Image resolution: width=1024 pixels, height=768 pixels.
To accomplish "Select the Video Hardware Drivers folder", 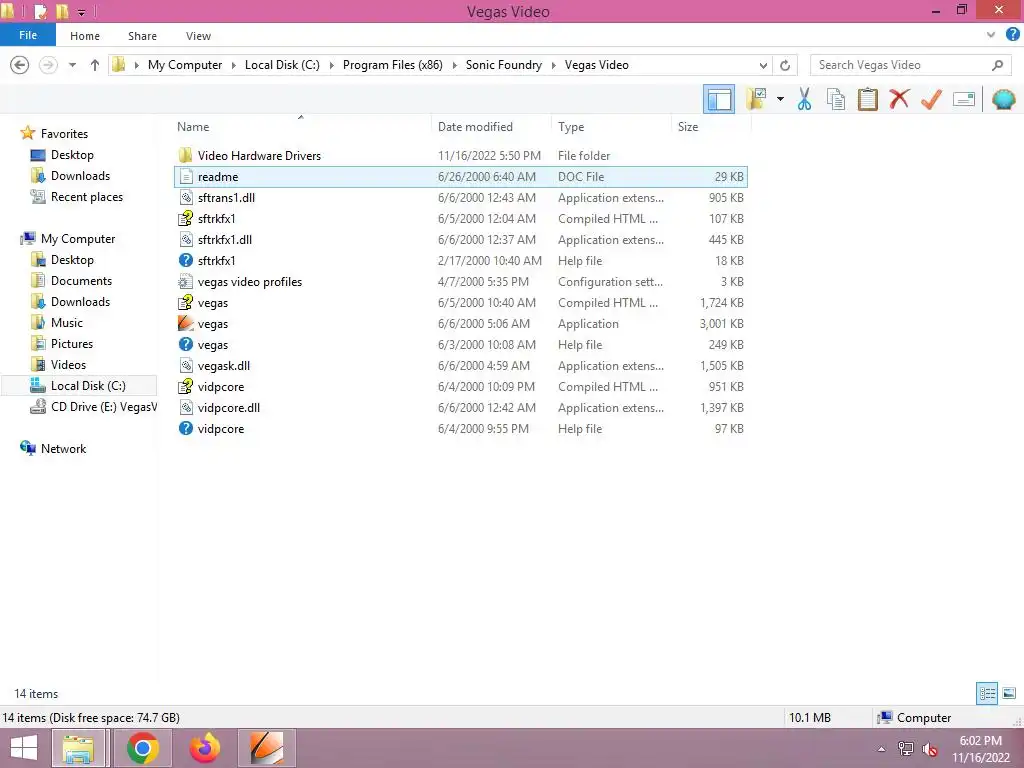I will click(461, 155).
